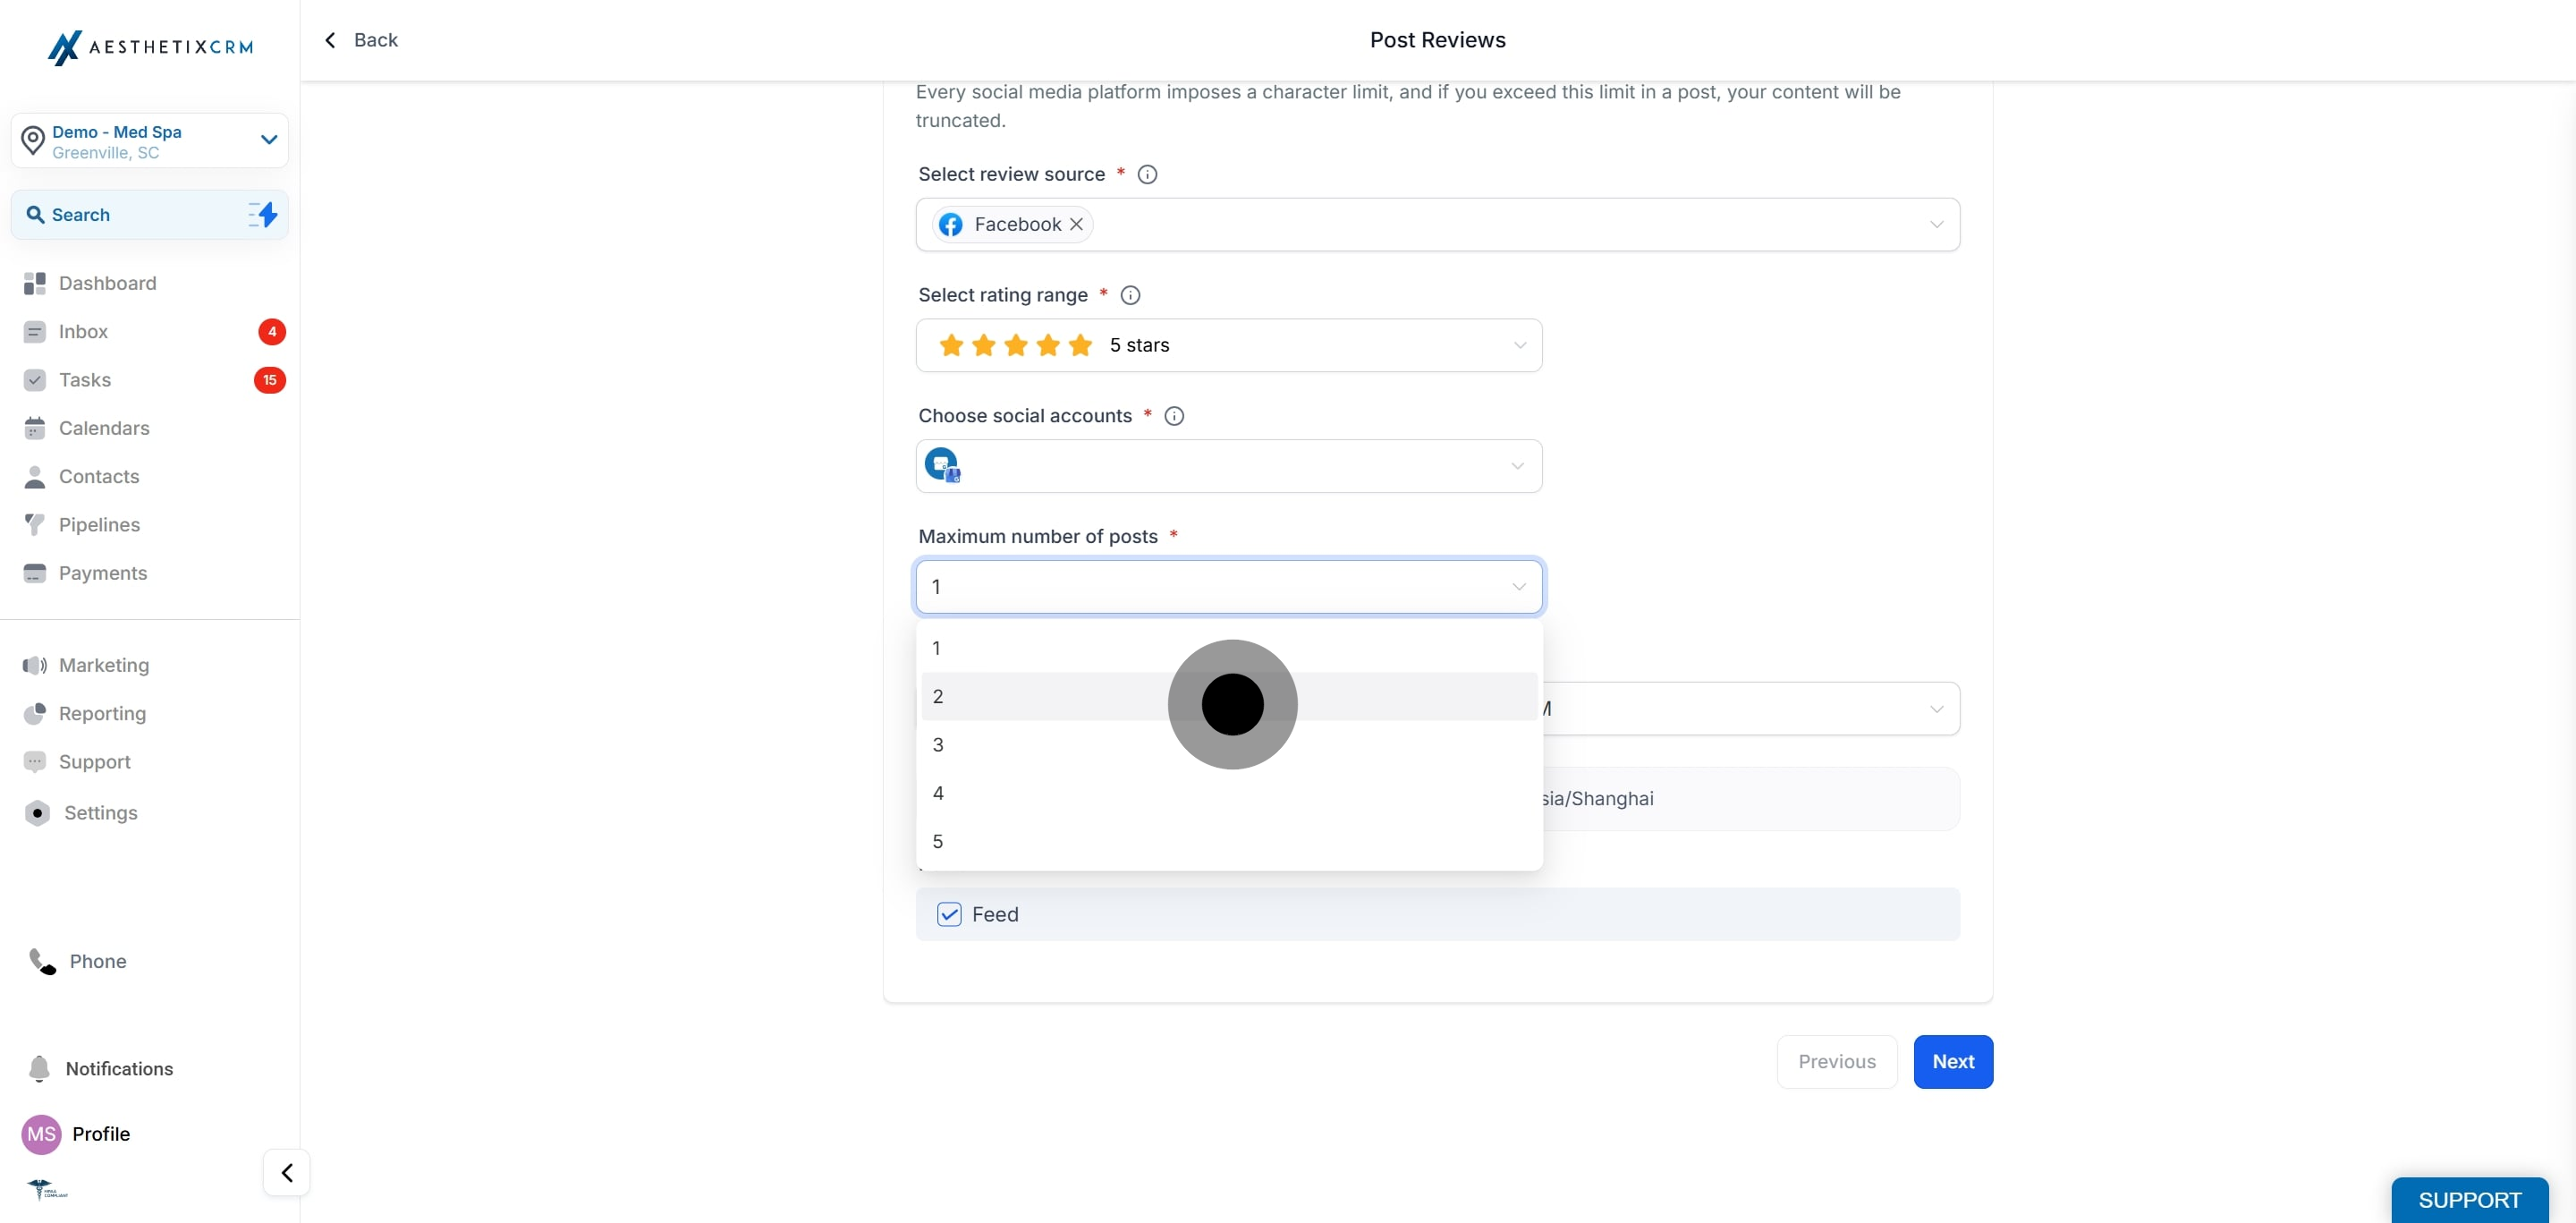
Task: Open Marketing in the sidebar
Action: 104,665
